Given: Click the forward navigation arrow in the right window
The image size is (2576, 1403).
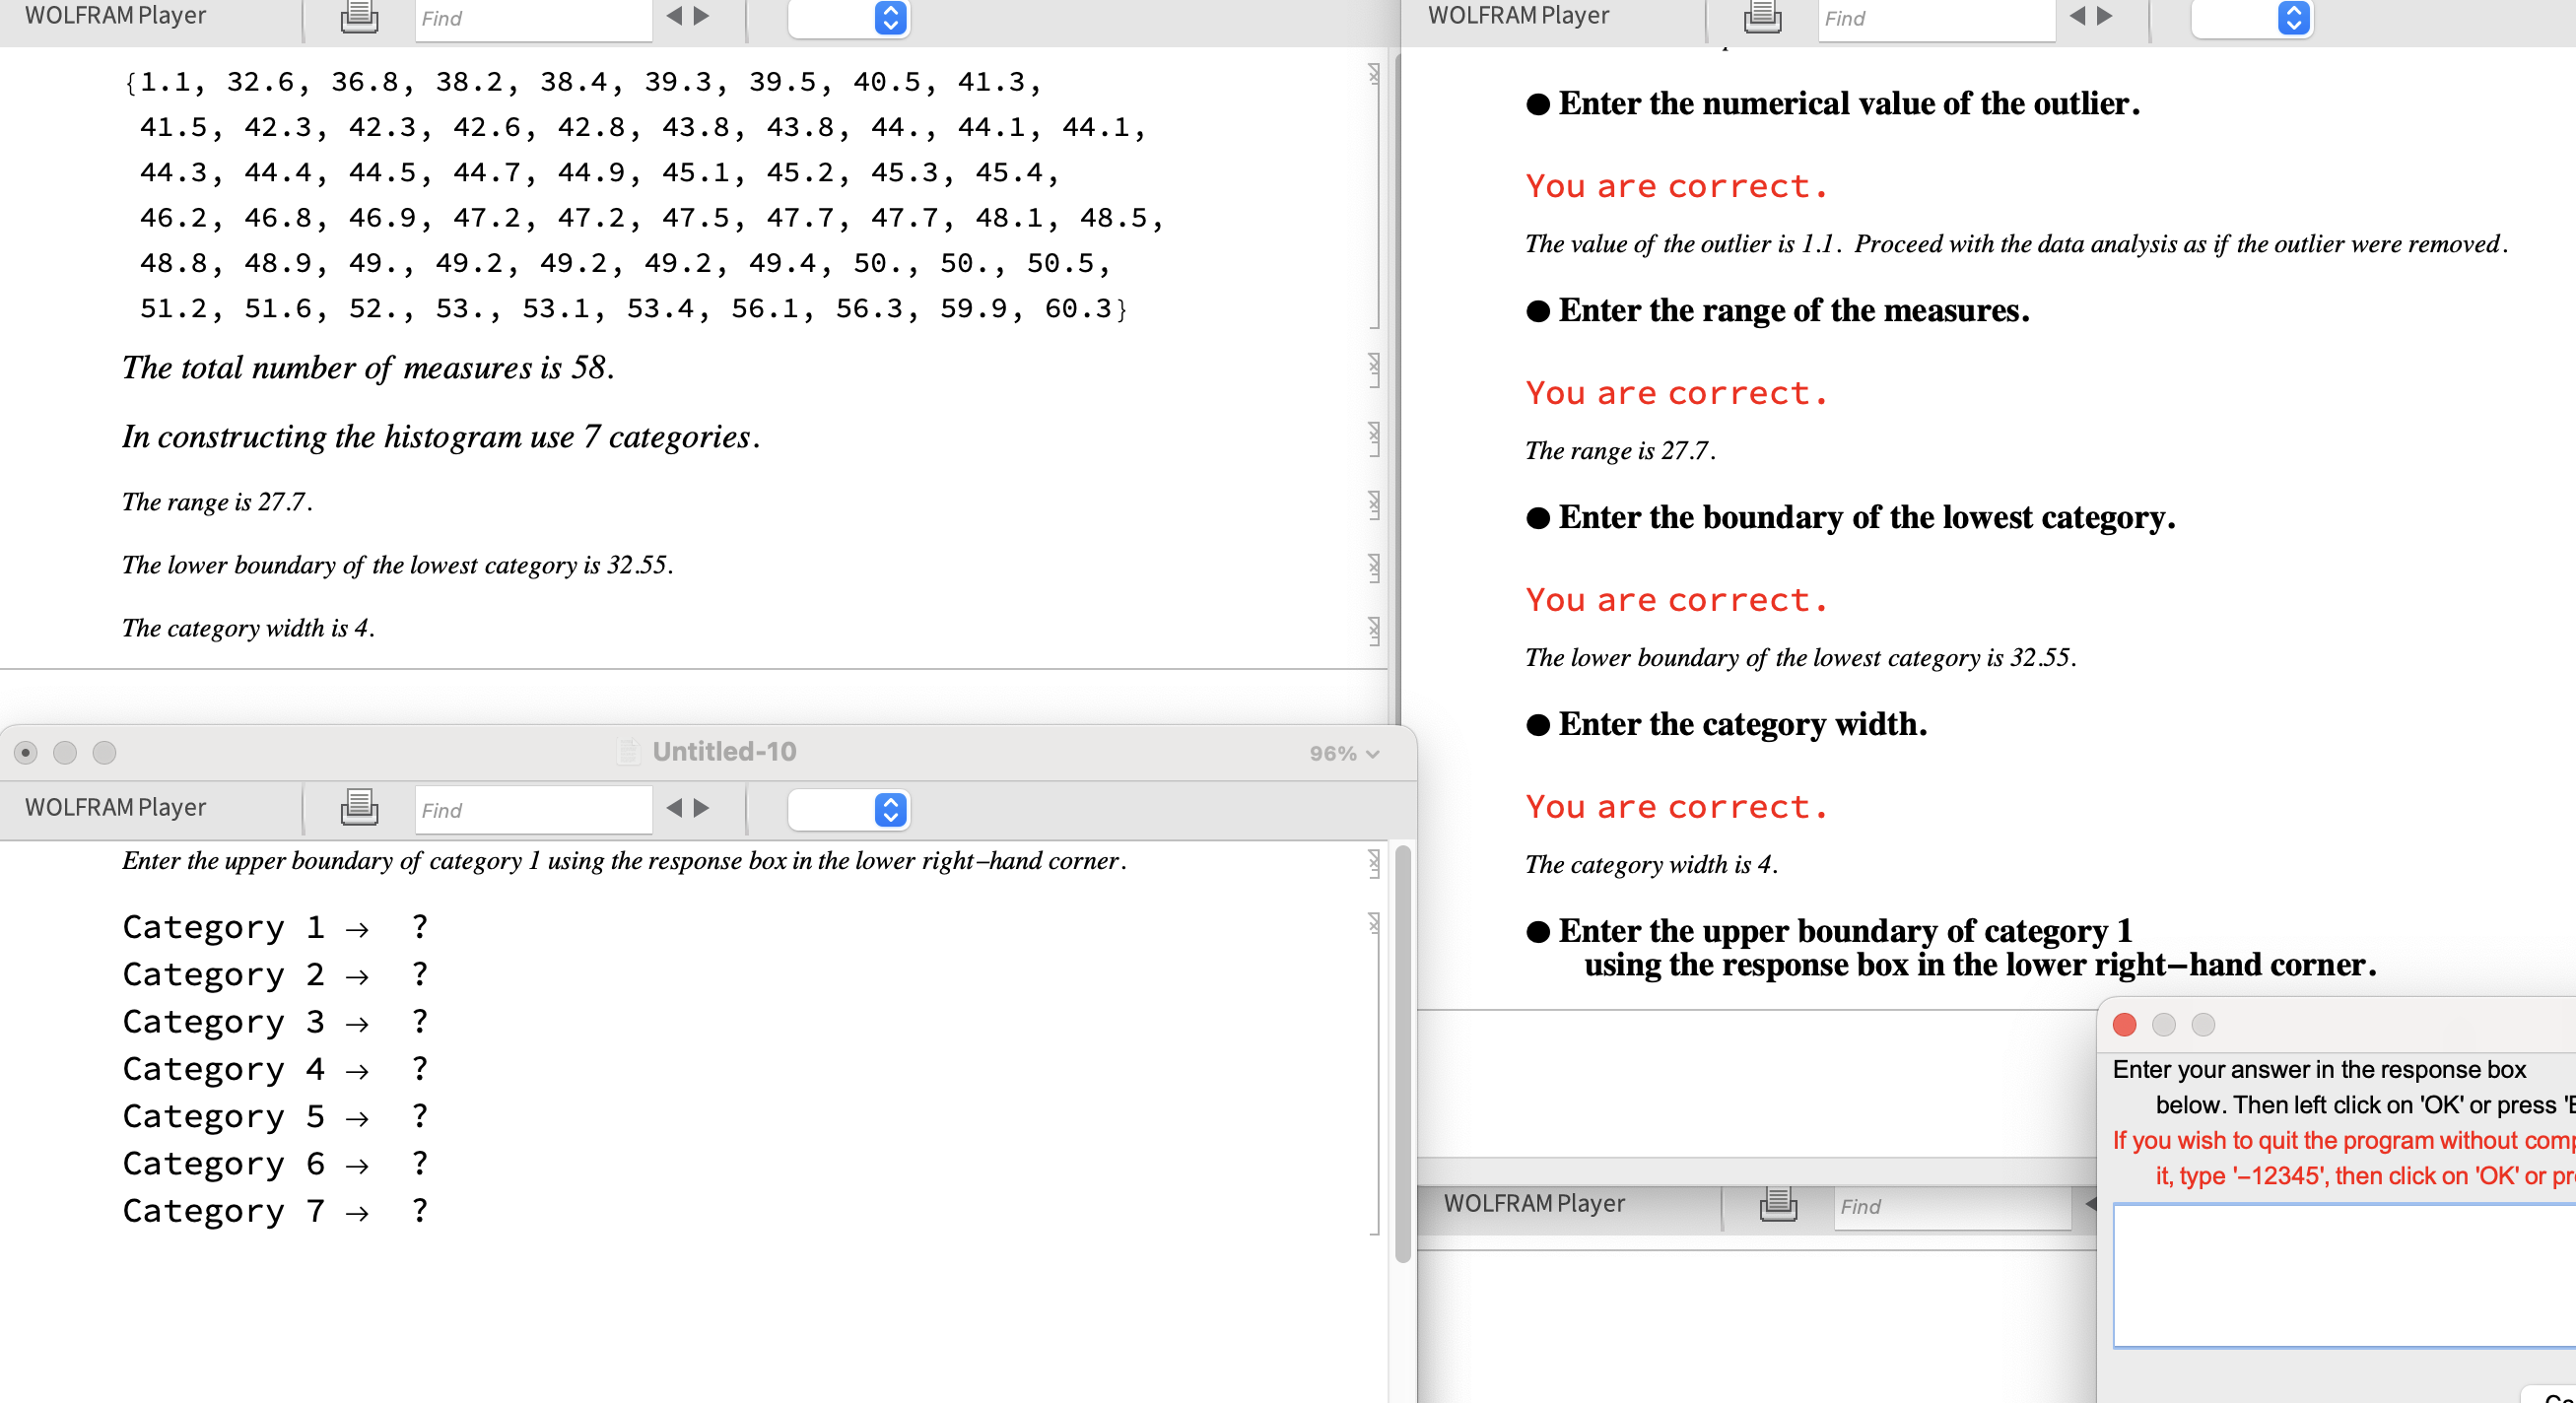Looking at the screenshot, I should coord(2106,18).
